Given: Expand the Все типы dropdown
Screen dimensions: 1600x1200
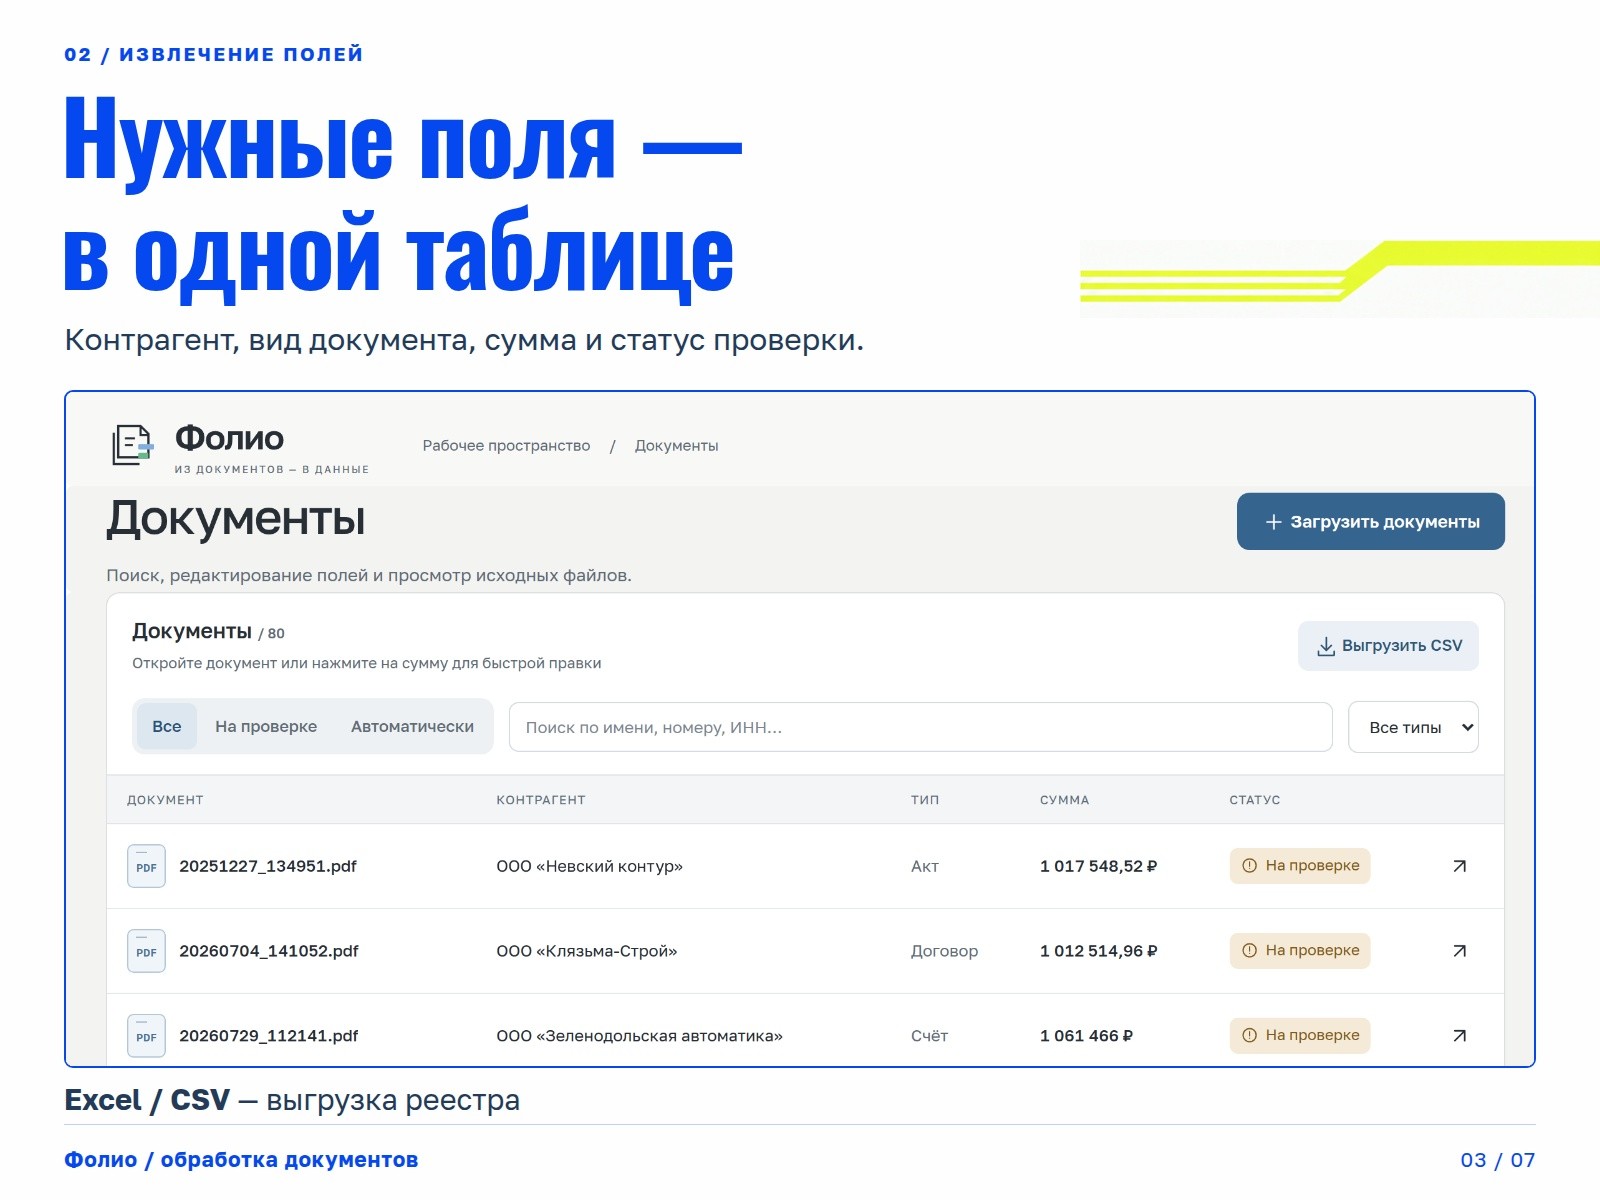Looking at the screenshot, I should [x=1413, y=727].
